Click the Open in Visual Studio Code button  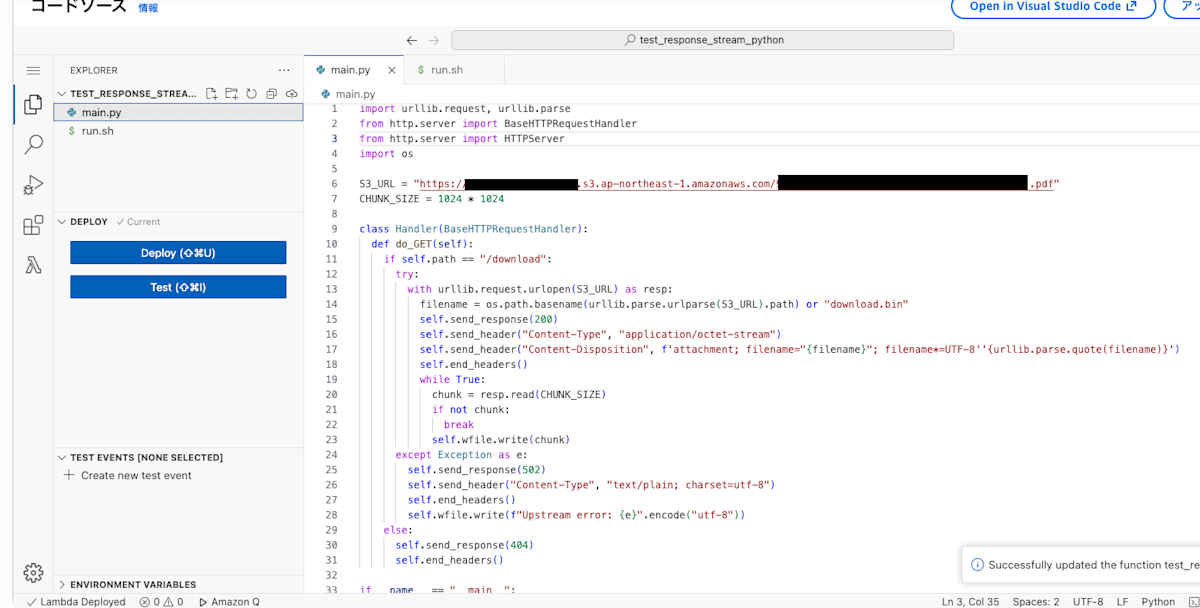1053,8
